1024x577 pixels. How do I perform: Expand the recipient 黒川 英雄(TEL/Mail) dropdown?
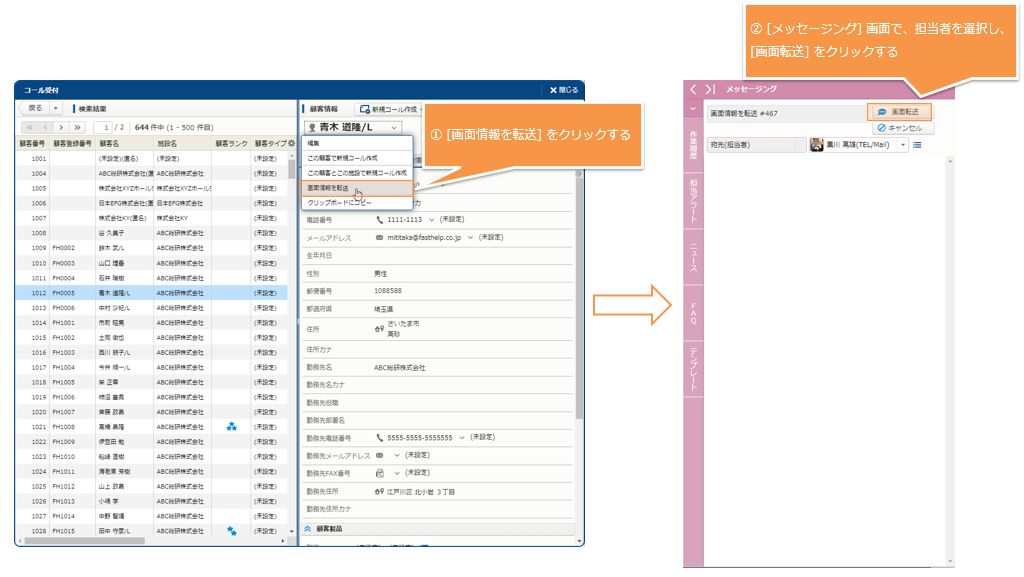pos(903,145)
